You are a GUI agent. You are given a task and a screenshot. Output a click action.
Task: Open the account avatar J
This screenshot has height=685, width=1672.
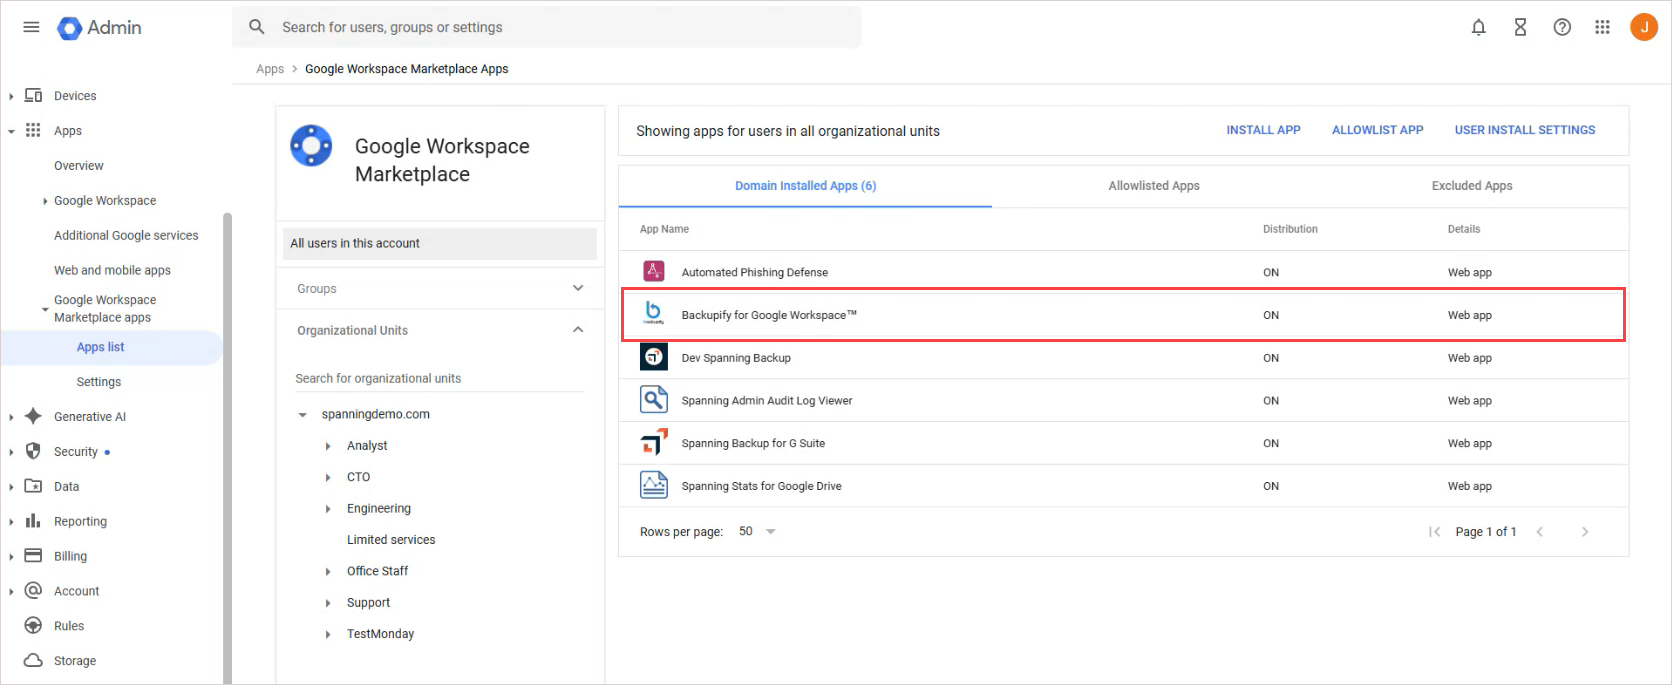coord(1644,27)
